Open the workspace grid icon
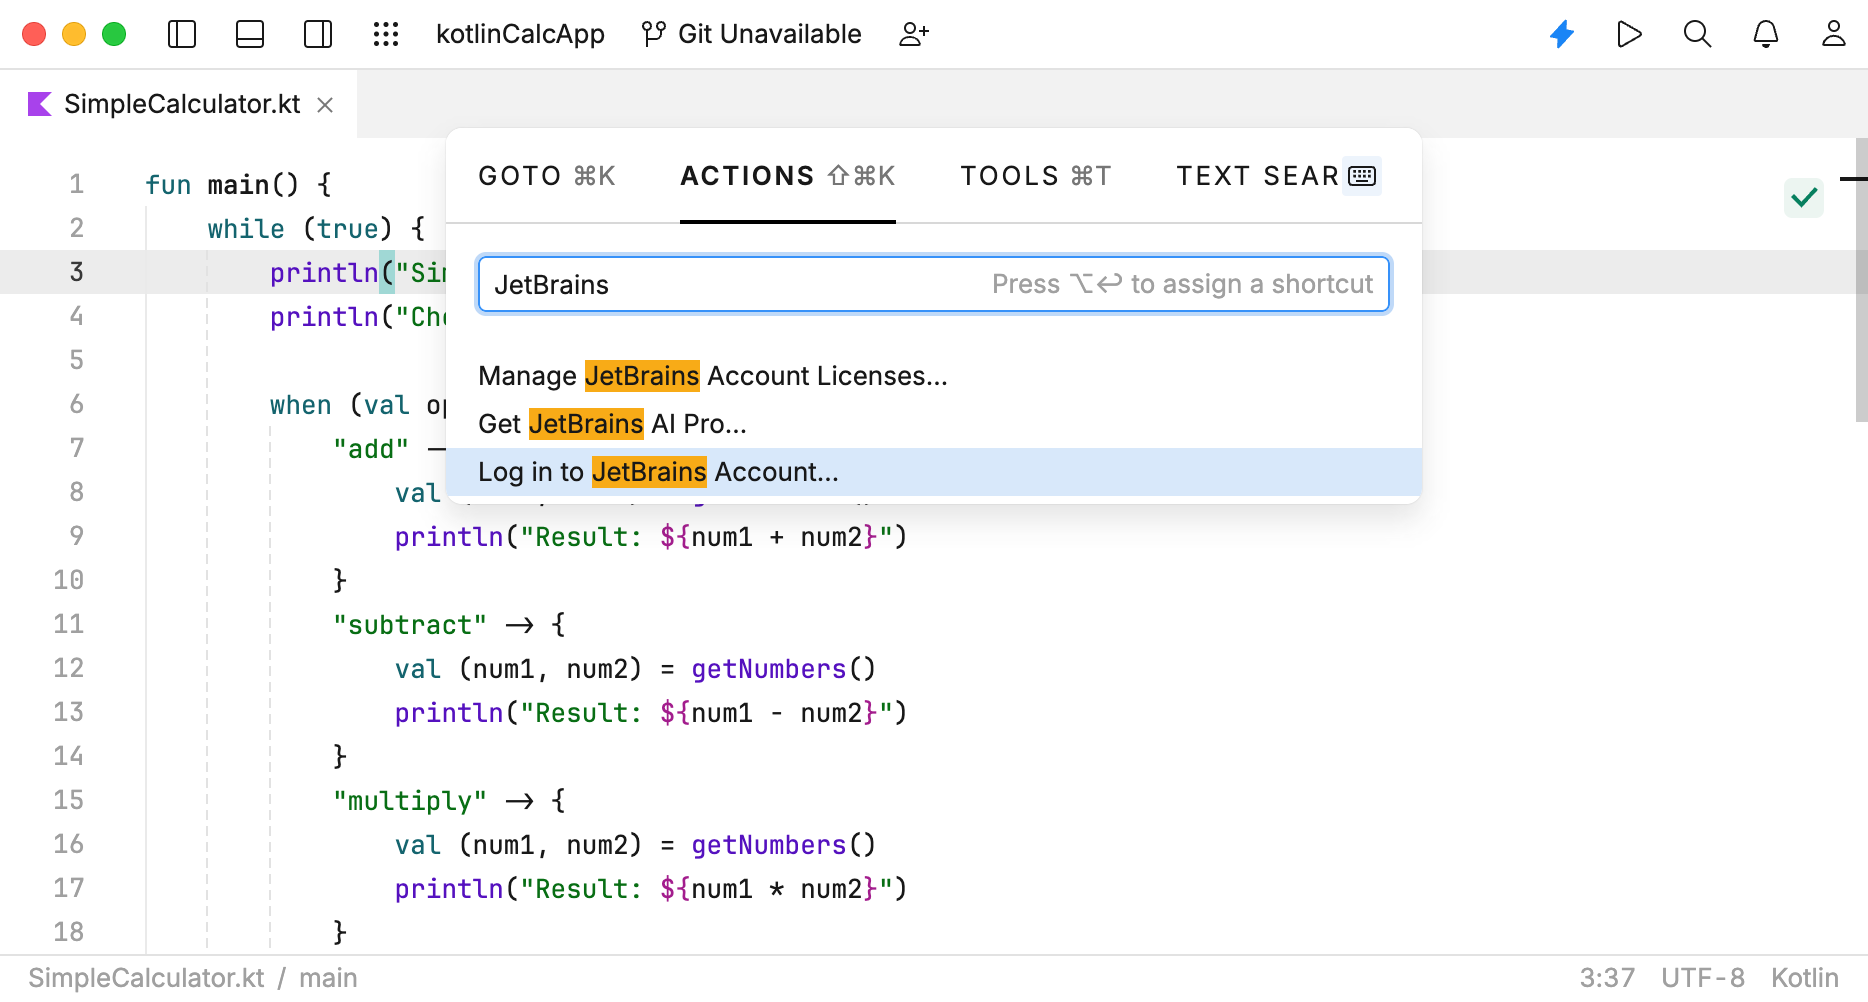Viewport: 1868px width, 1002px height. [x=386, y=33]
